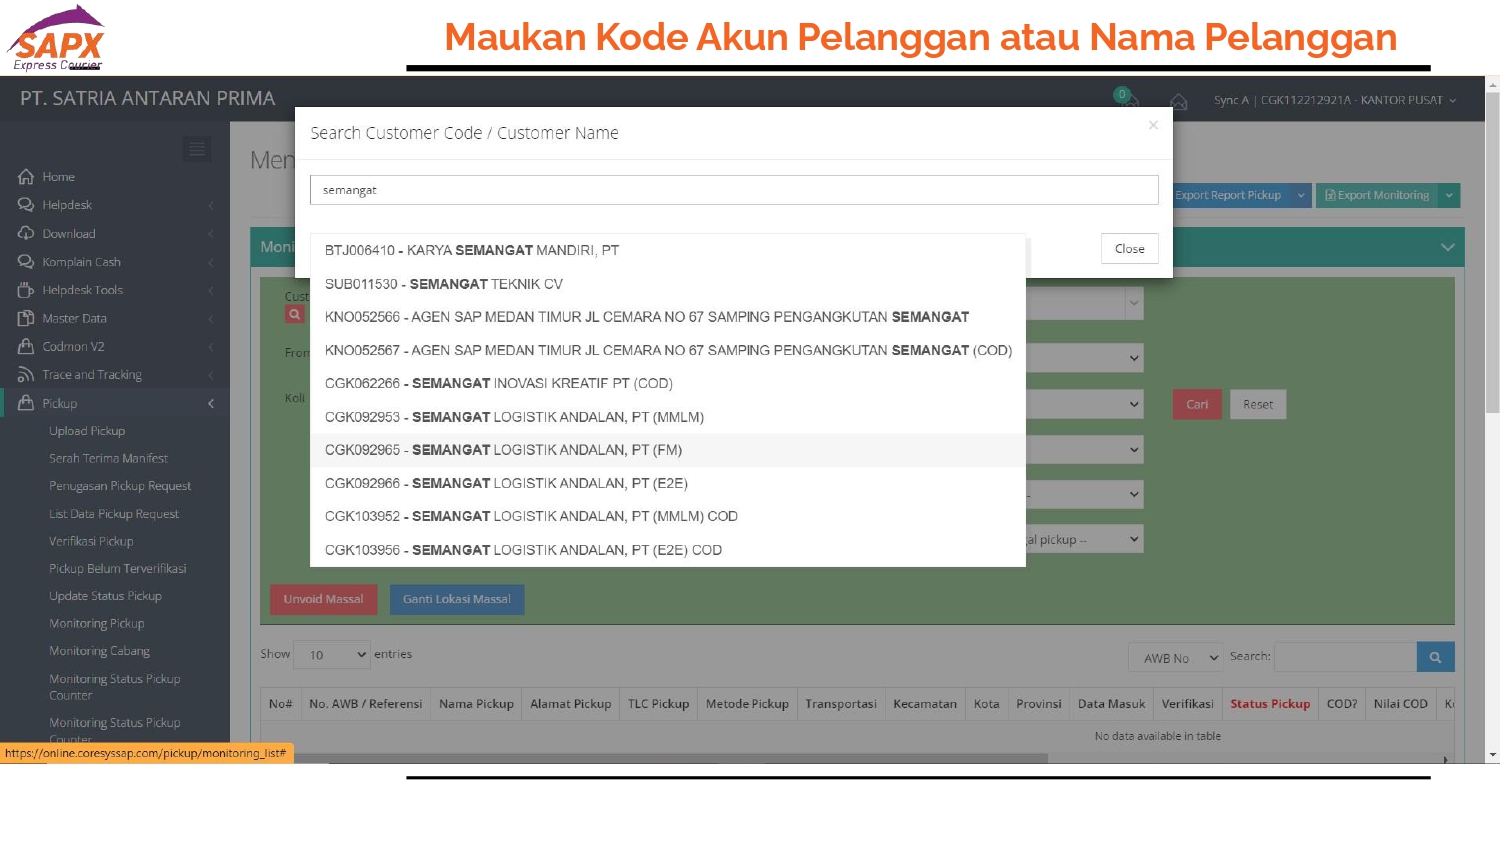Open the Show entries count dropdown
1500x844 pixels.
(x=332, y=655)
